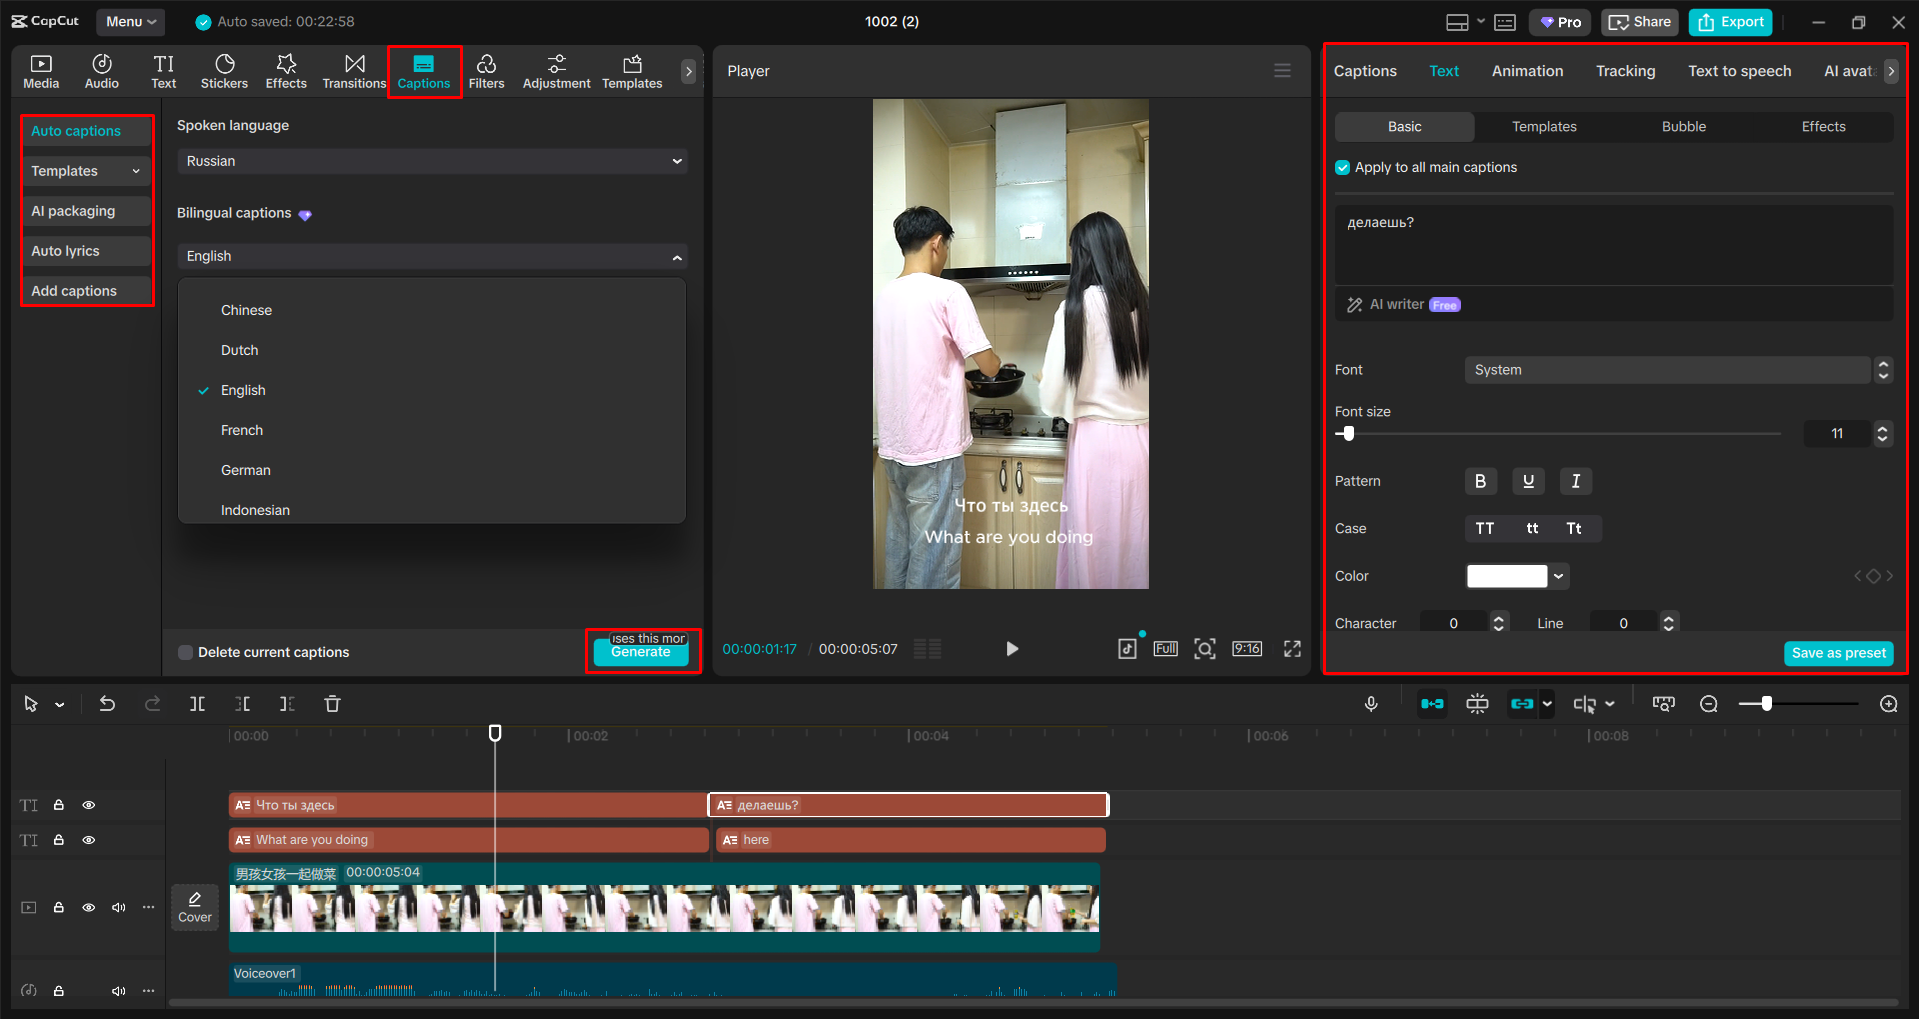Open the Adjustment panel
The height and width of the screenshot is (1019, 1919).
click(x=556, y=70)
